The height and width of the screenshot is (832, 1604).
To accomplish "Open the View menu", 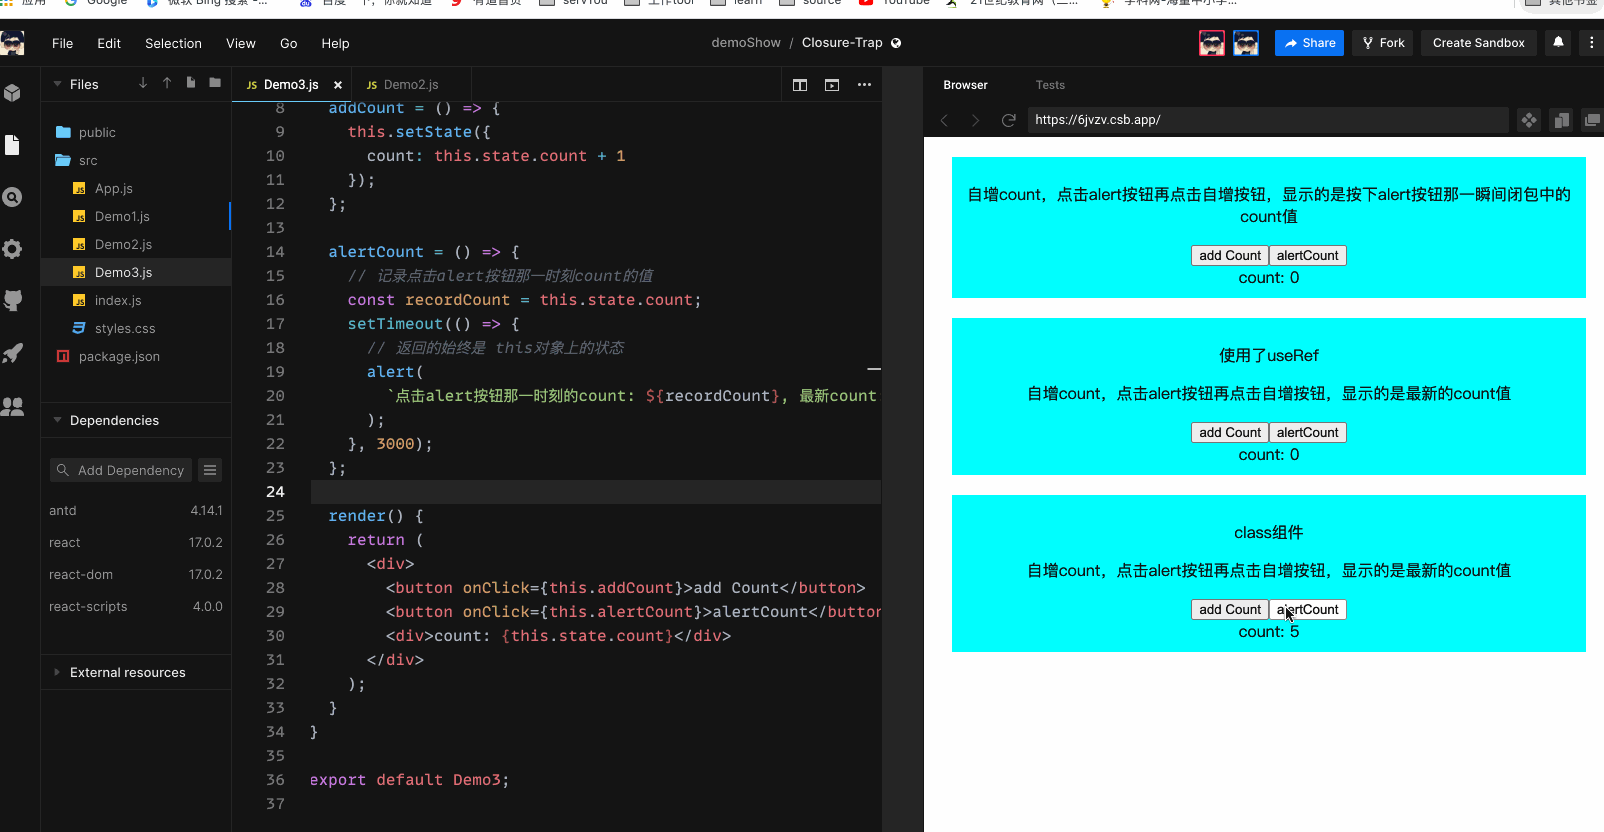I will [241, 43].
